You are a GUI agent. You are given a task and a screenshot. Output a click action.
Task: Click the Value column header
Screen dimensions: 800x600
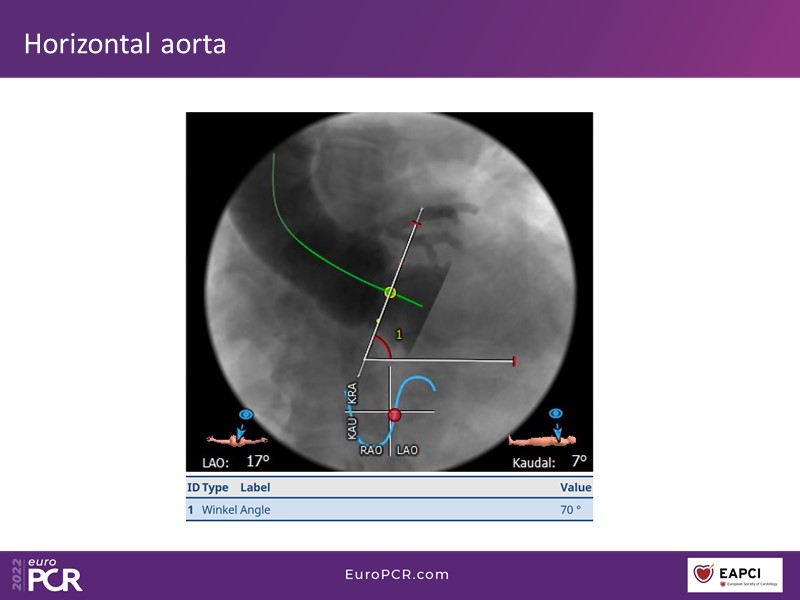pos(575,487)
